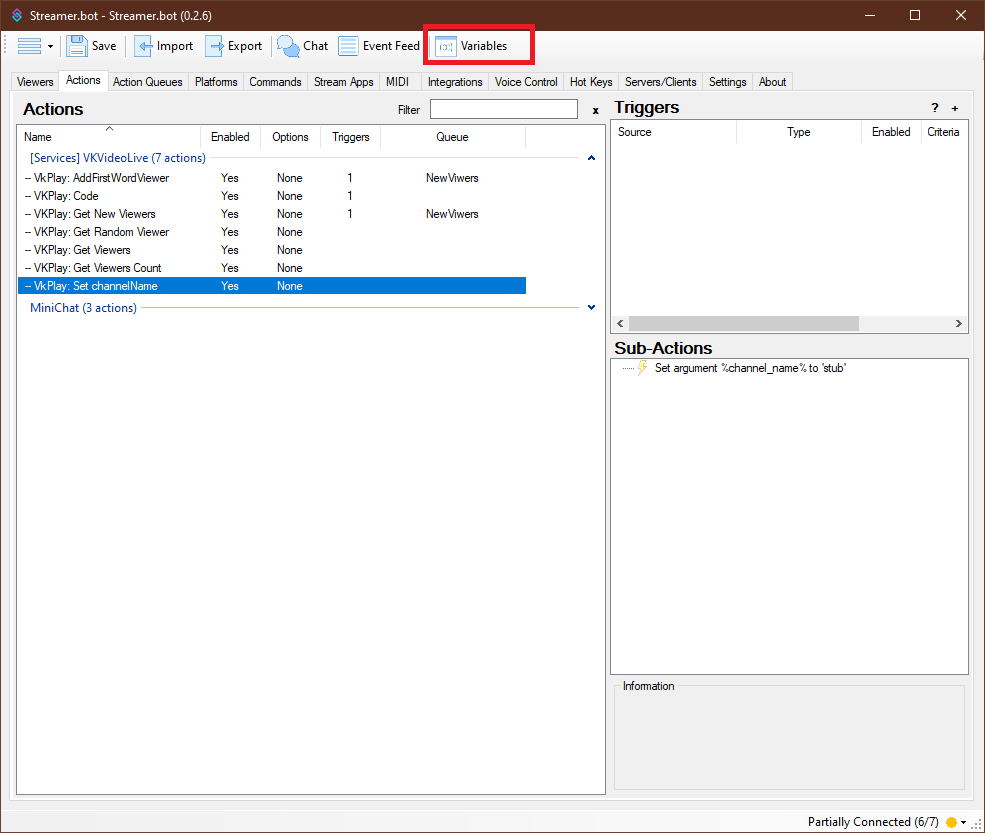The width and height of the screenshot is (985, 833).
Task: Add a trigger with the plus button
Action: 955,109
